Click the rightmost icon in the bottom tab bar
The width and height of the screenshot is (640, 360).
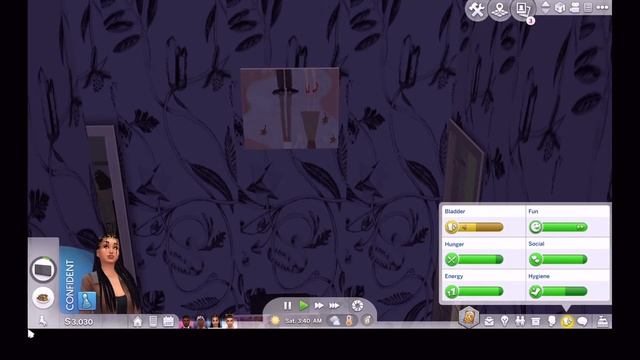tap(602, 322)
